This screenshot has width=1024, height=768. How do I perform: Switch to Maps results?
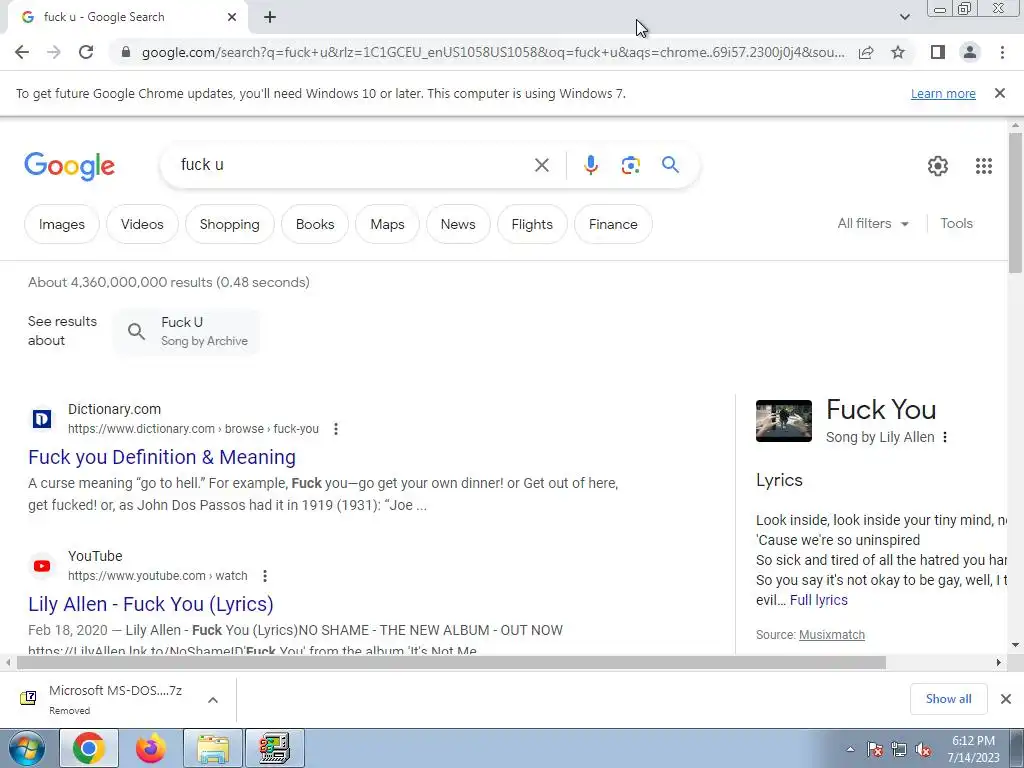click(x=387, y=224)
